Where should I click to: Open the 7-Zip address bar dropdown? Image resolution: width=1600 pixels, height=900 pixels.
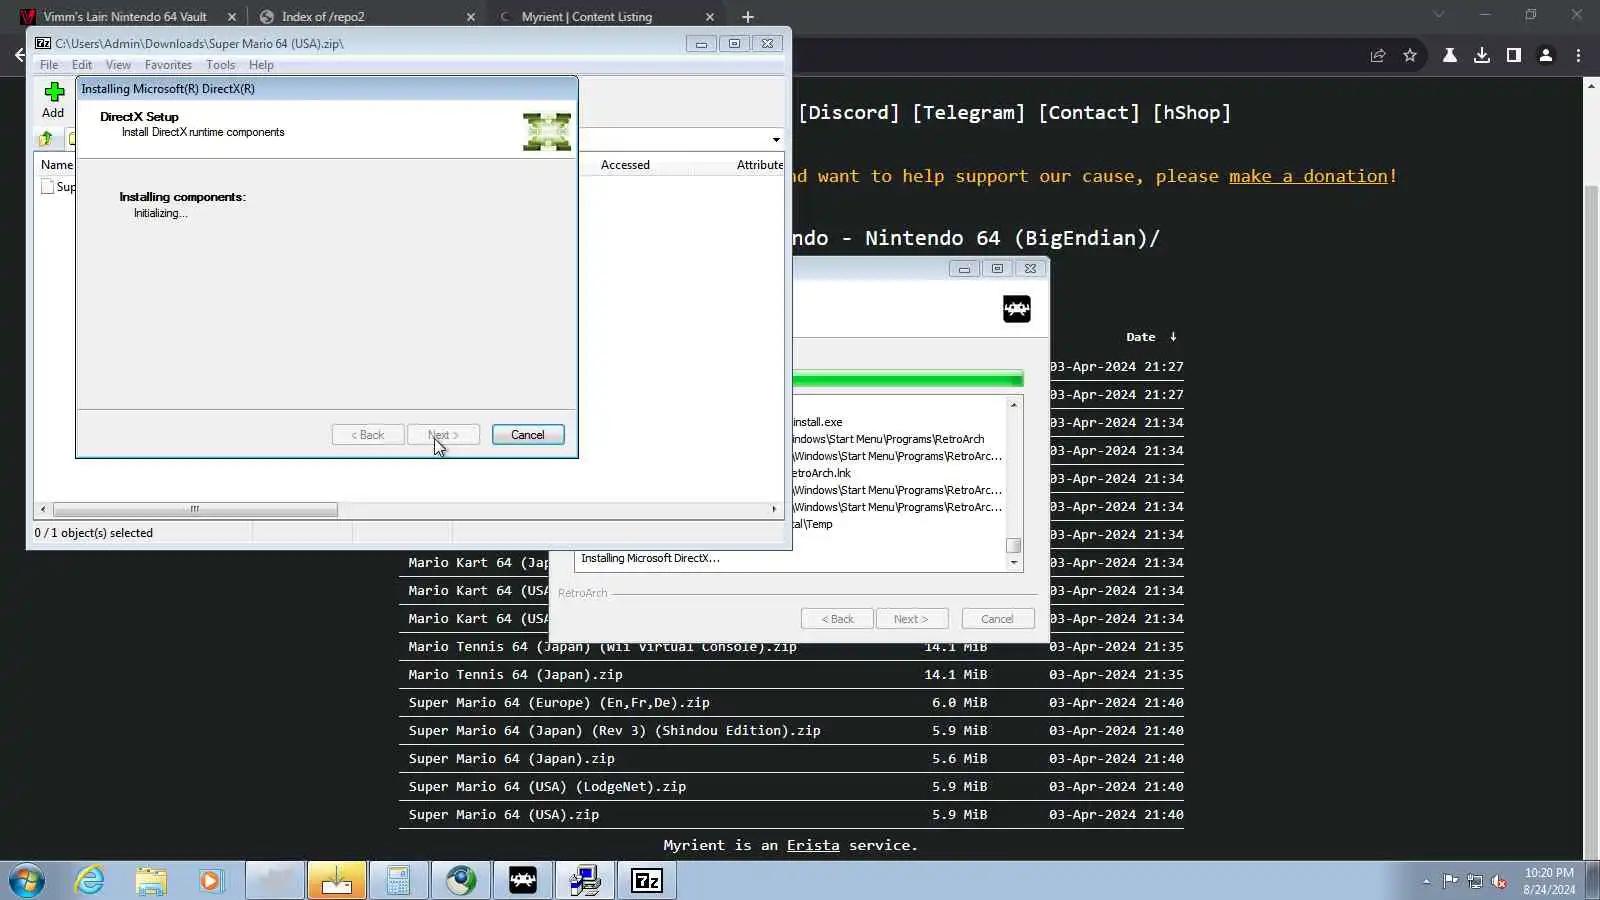[776, 140]
